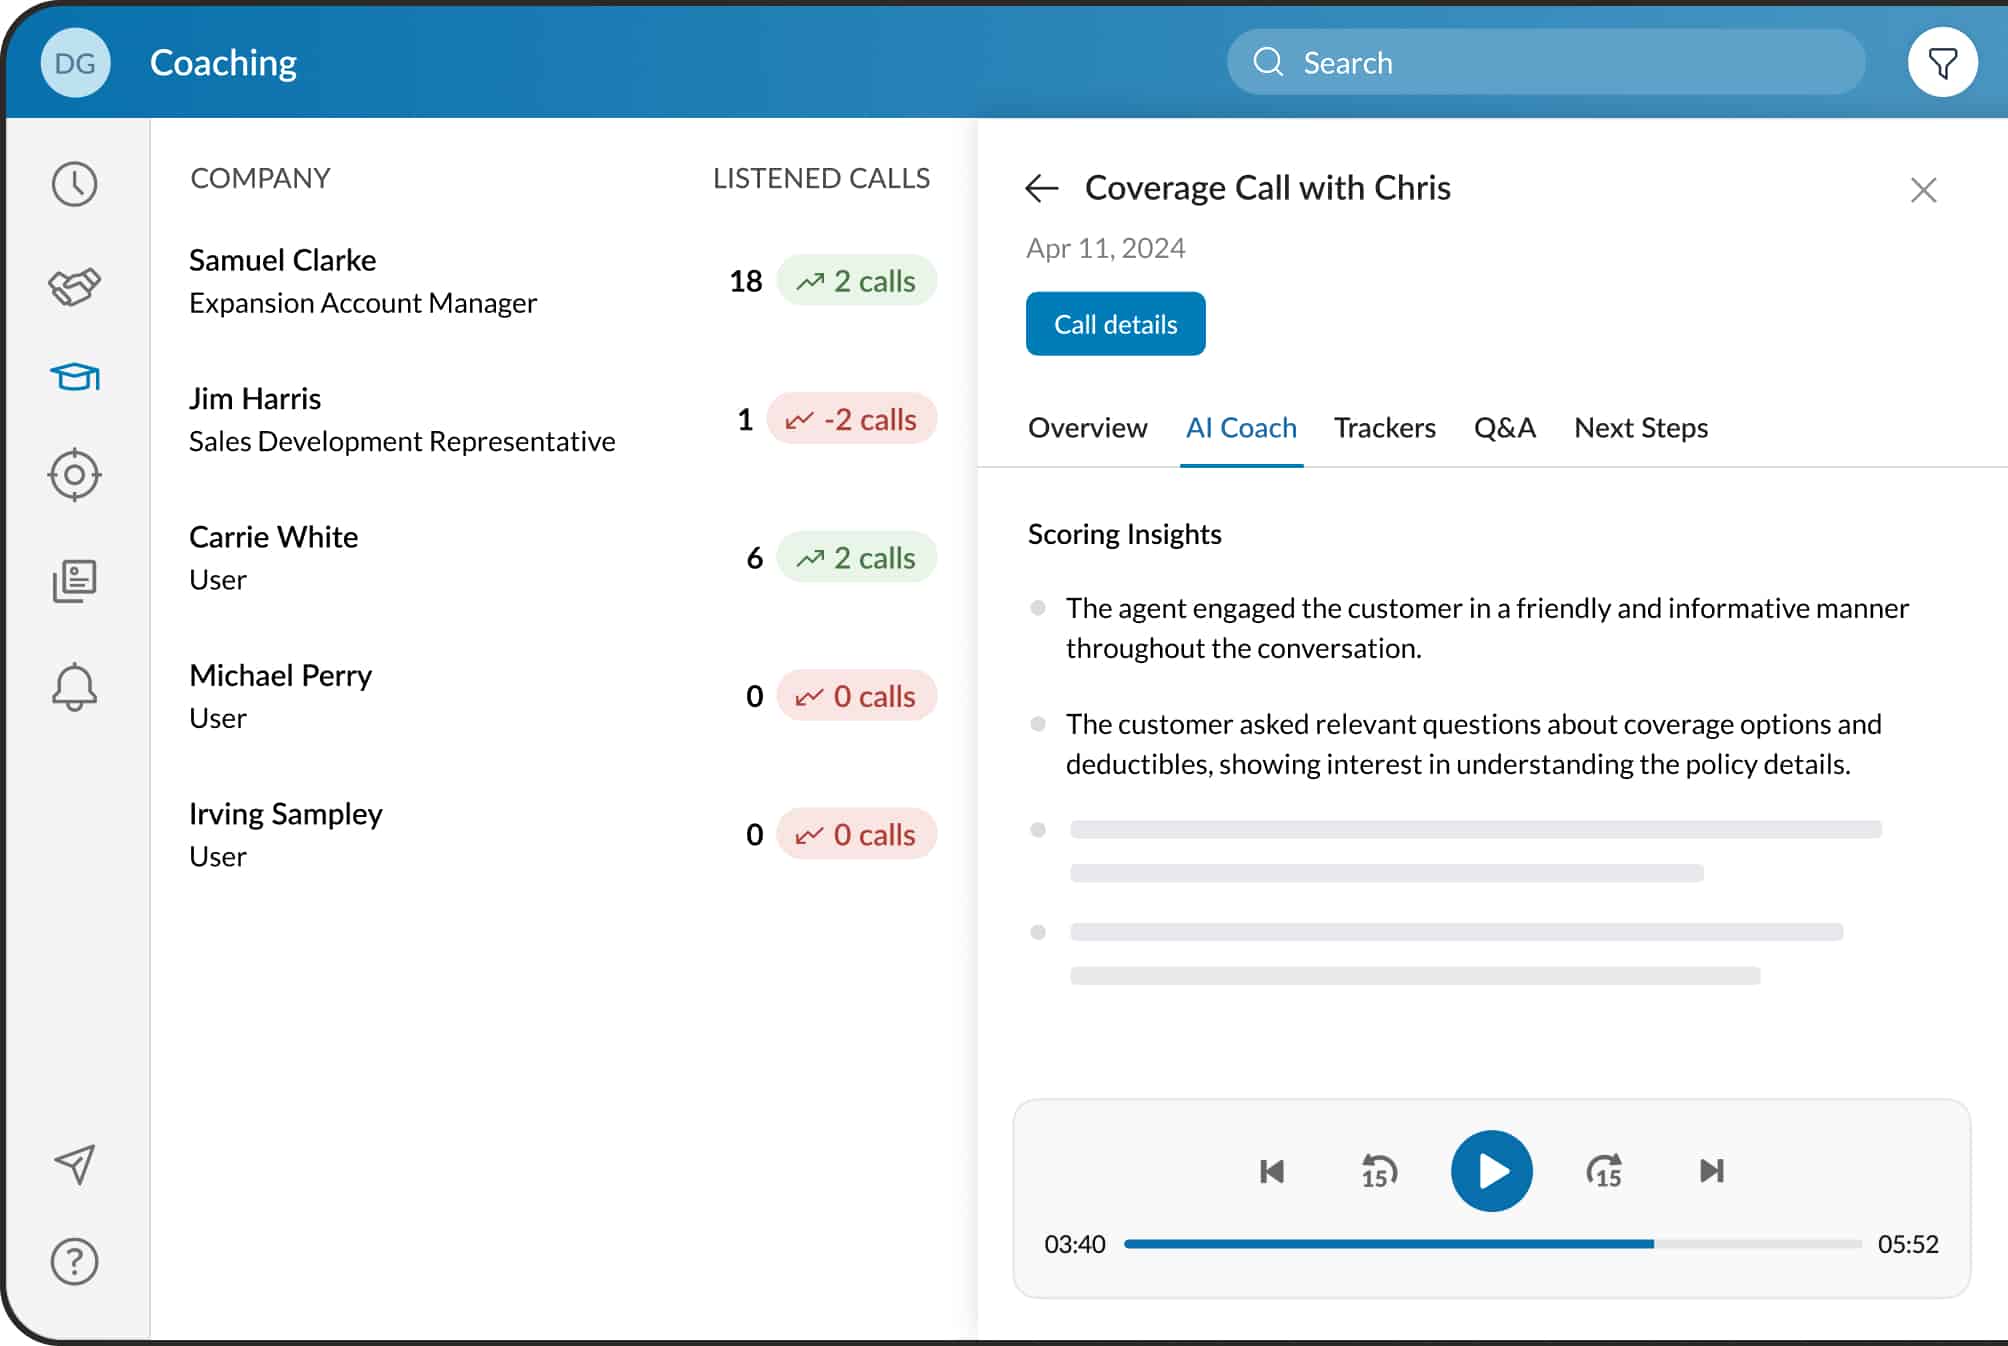Image resolution: width=2008 pixels, height=1346 pixels.
Task: Jump to the previous track
Action: 1272,1171
